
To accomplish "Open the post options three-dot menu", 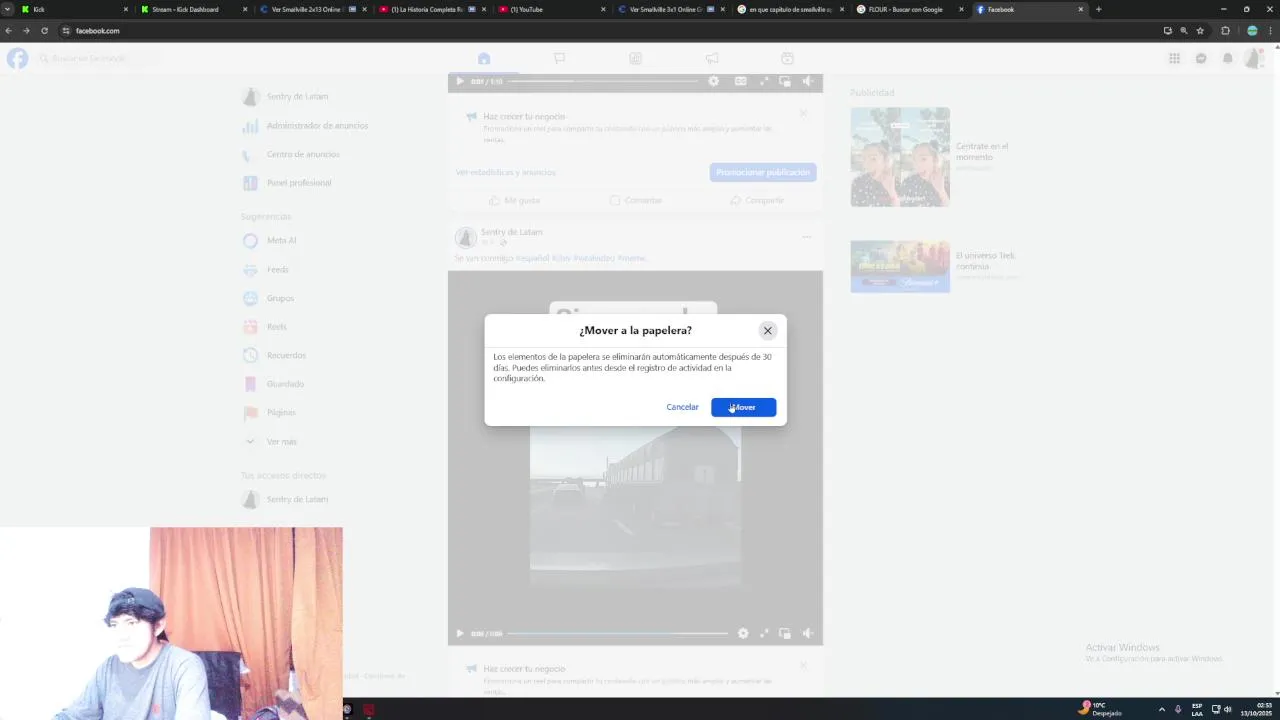I will point(806,237).
